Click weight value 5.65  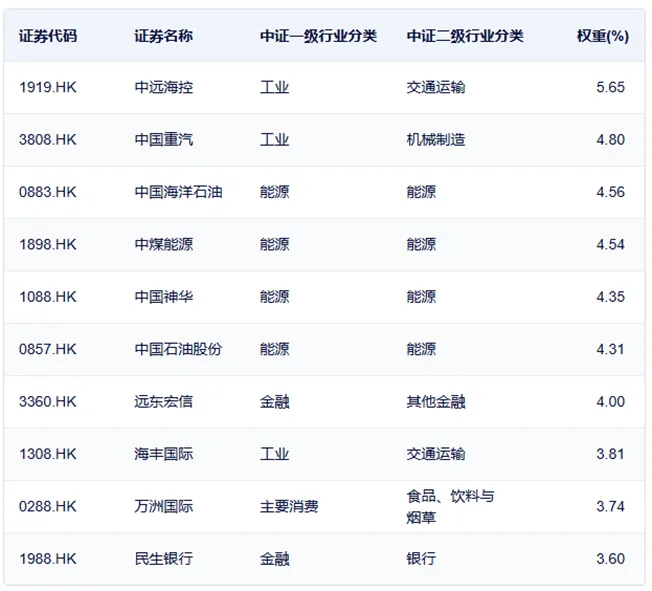coord(610,87)
